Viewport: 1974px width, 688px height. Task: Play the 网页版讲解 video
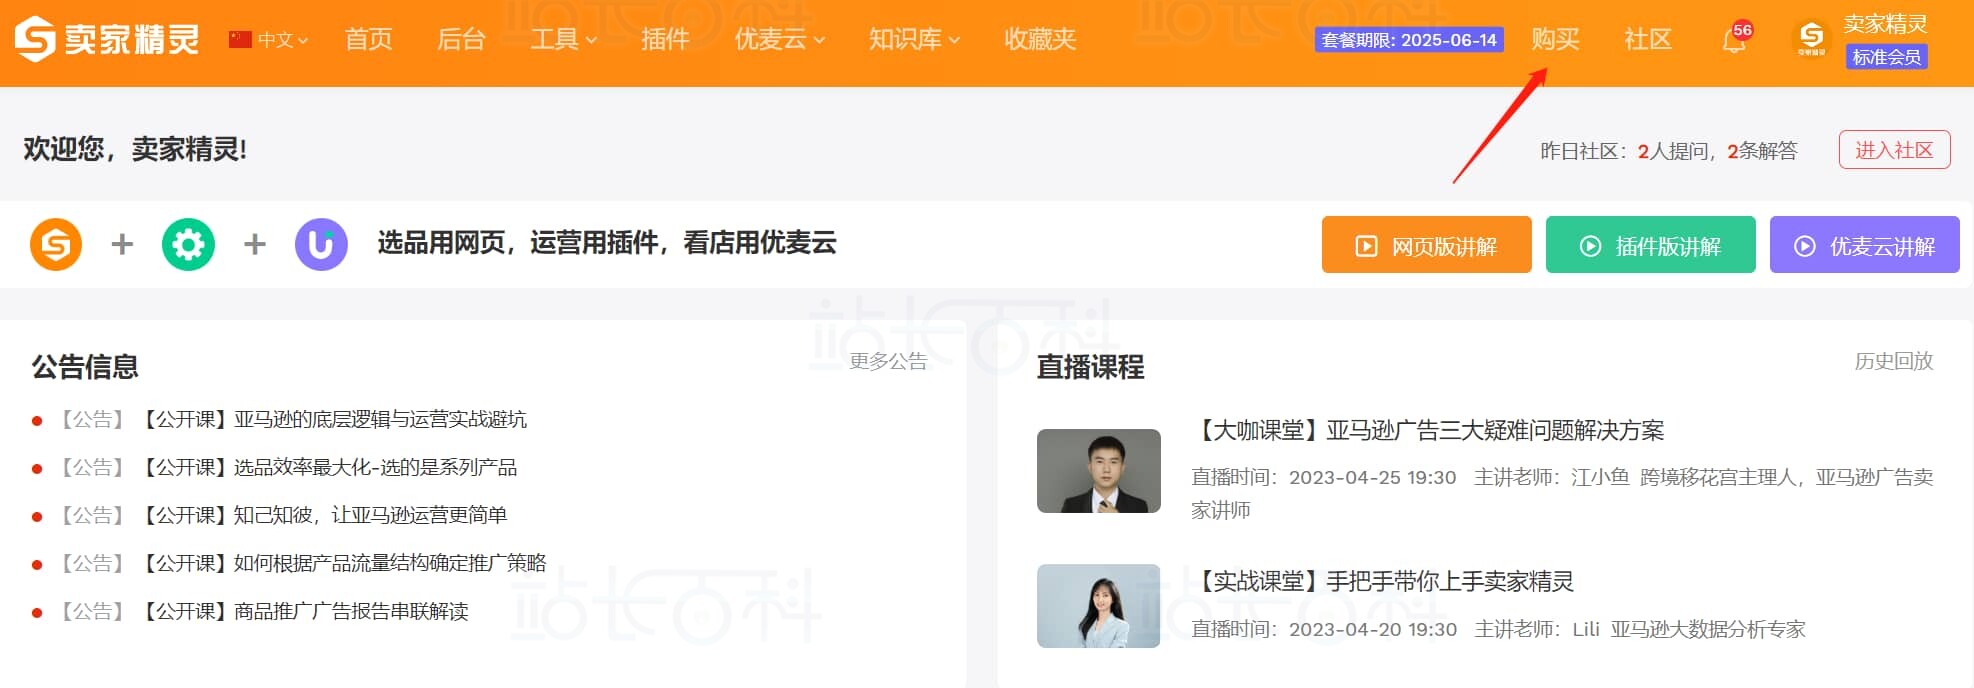pyautogui.click(x=1426, y=245)
